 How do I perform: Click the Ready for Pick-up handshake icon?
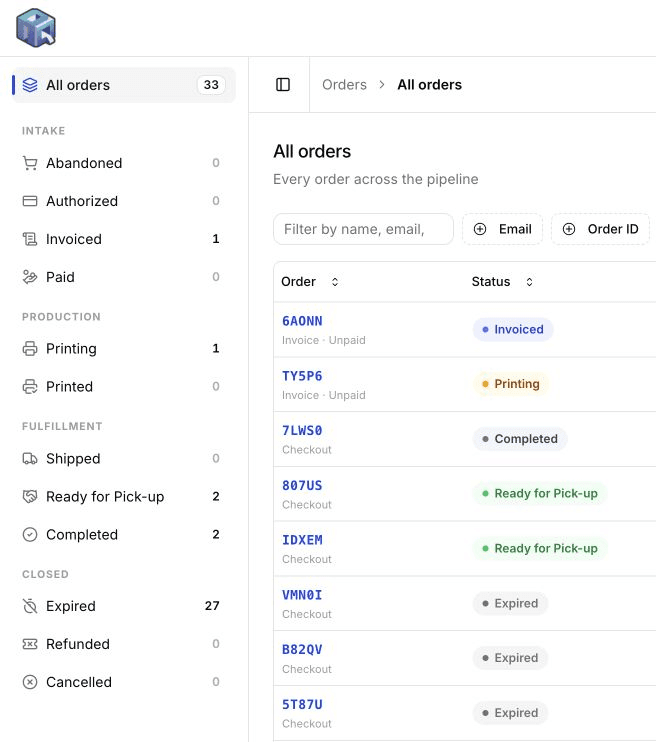click(x=30, y=496)
